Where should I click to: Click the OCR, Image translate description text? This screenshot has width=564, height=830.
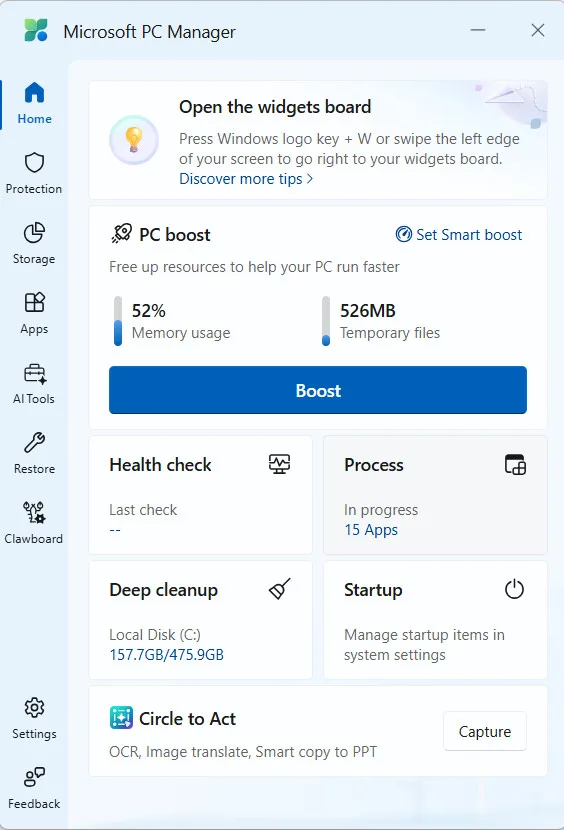click(x=243, y=752)
